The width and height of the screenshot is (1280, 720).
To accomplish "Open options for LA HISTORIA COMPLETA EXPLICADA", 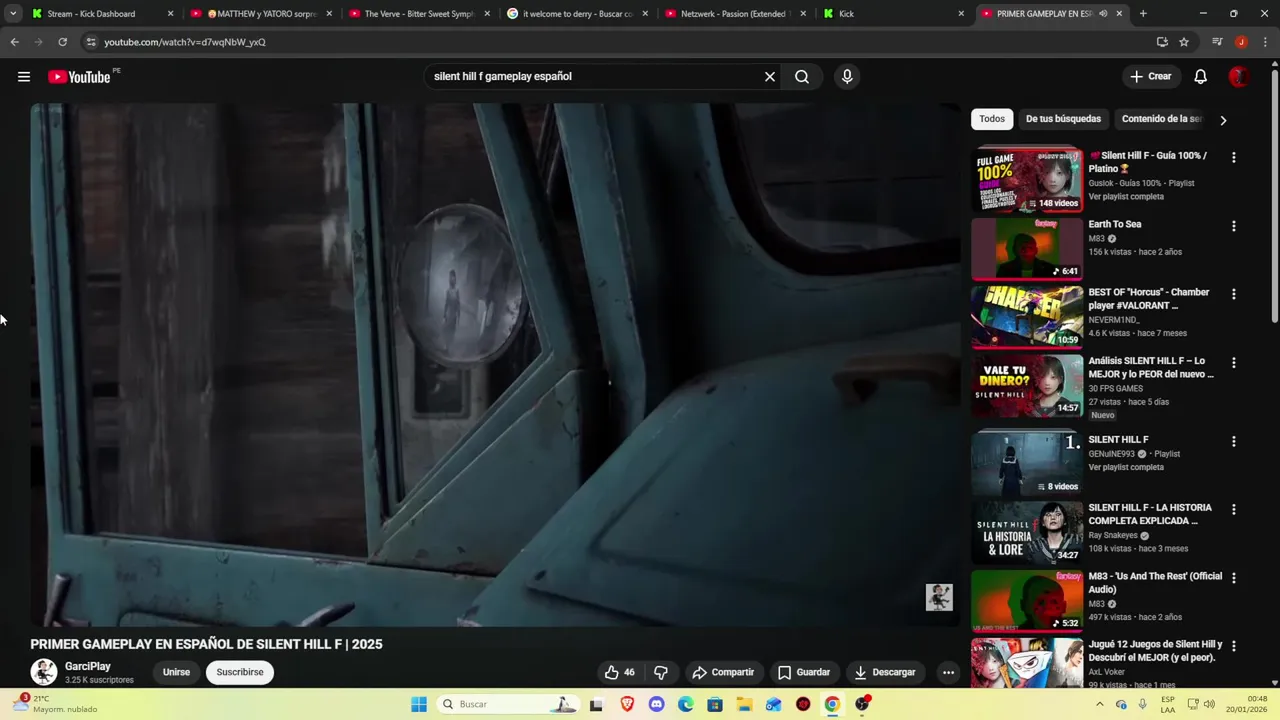I will click(1233, 509).
